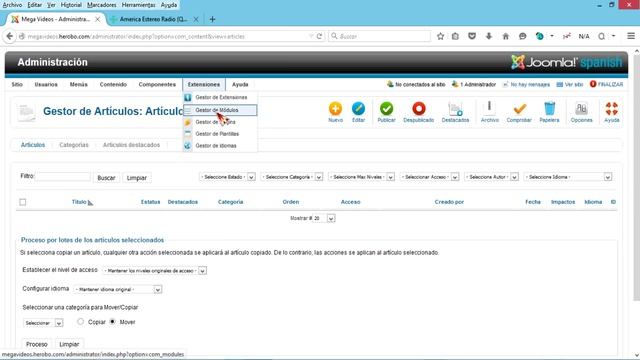Open the Ayuda lifebuoy toolbar icon
The height and width of the screenshot is (360, 640).
[x=611, y=109]
